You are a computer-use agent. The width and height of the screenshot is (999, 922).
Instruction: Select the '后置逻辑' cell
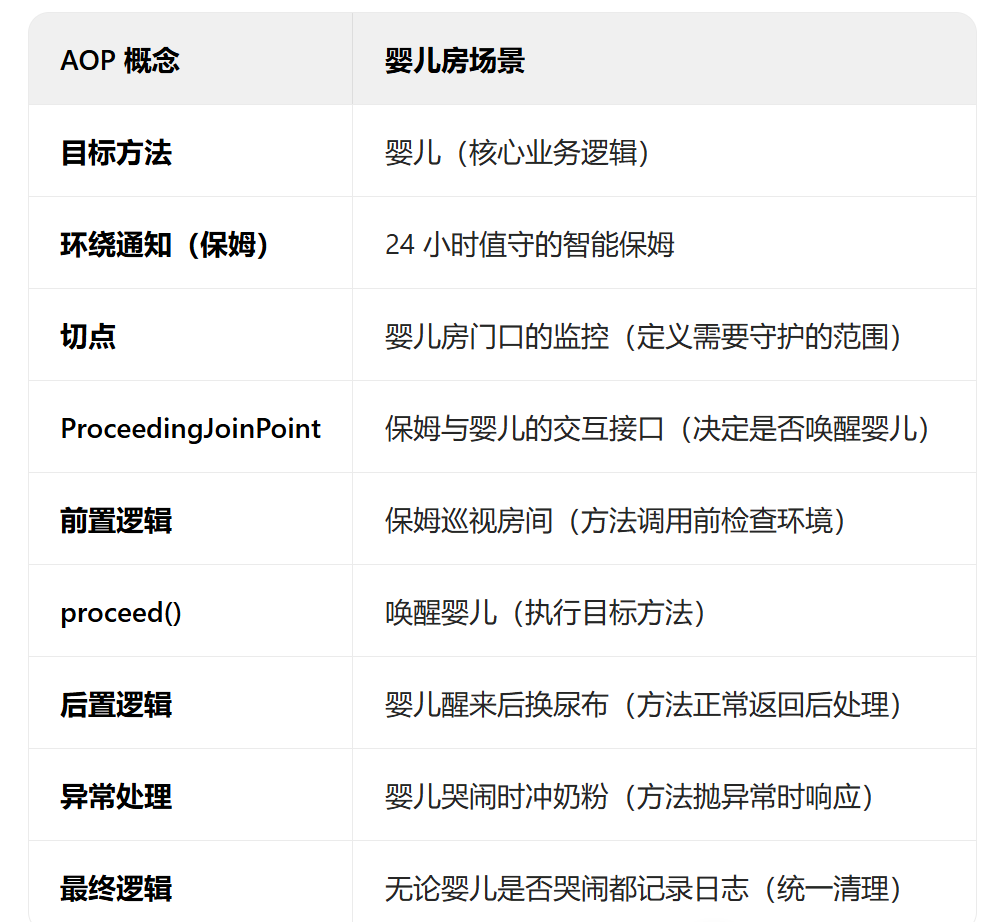click(190, 703)
